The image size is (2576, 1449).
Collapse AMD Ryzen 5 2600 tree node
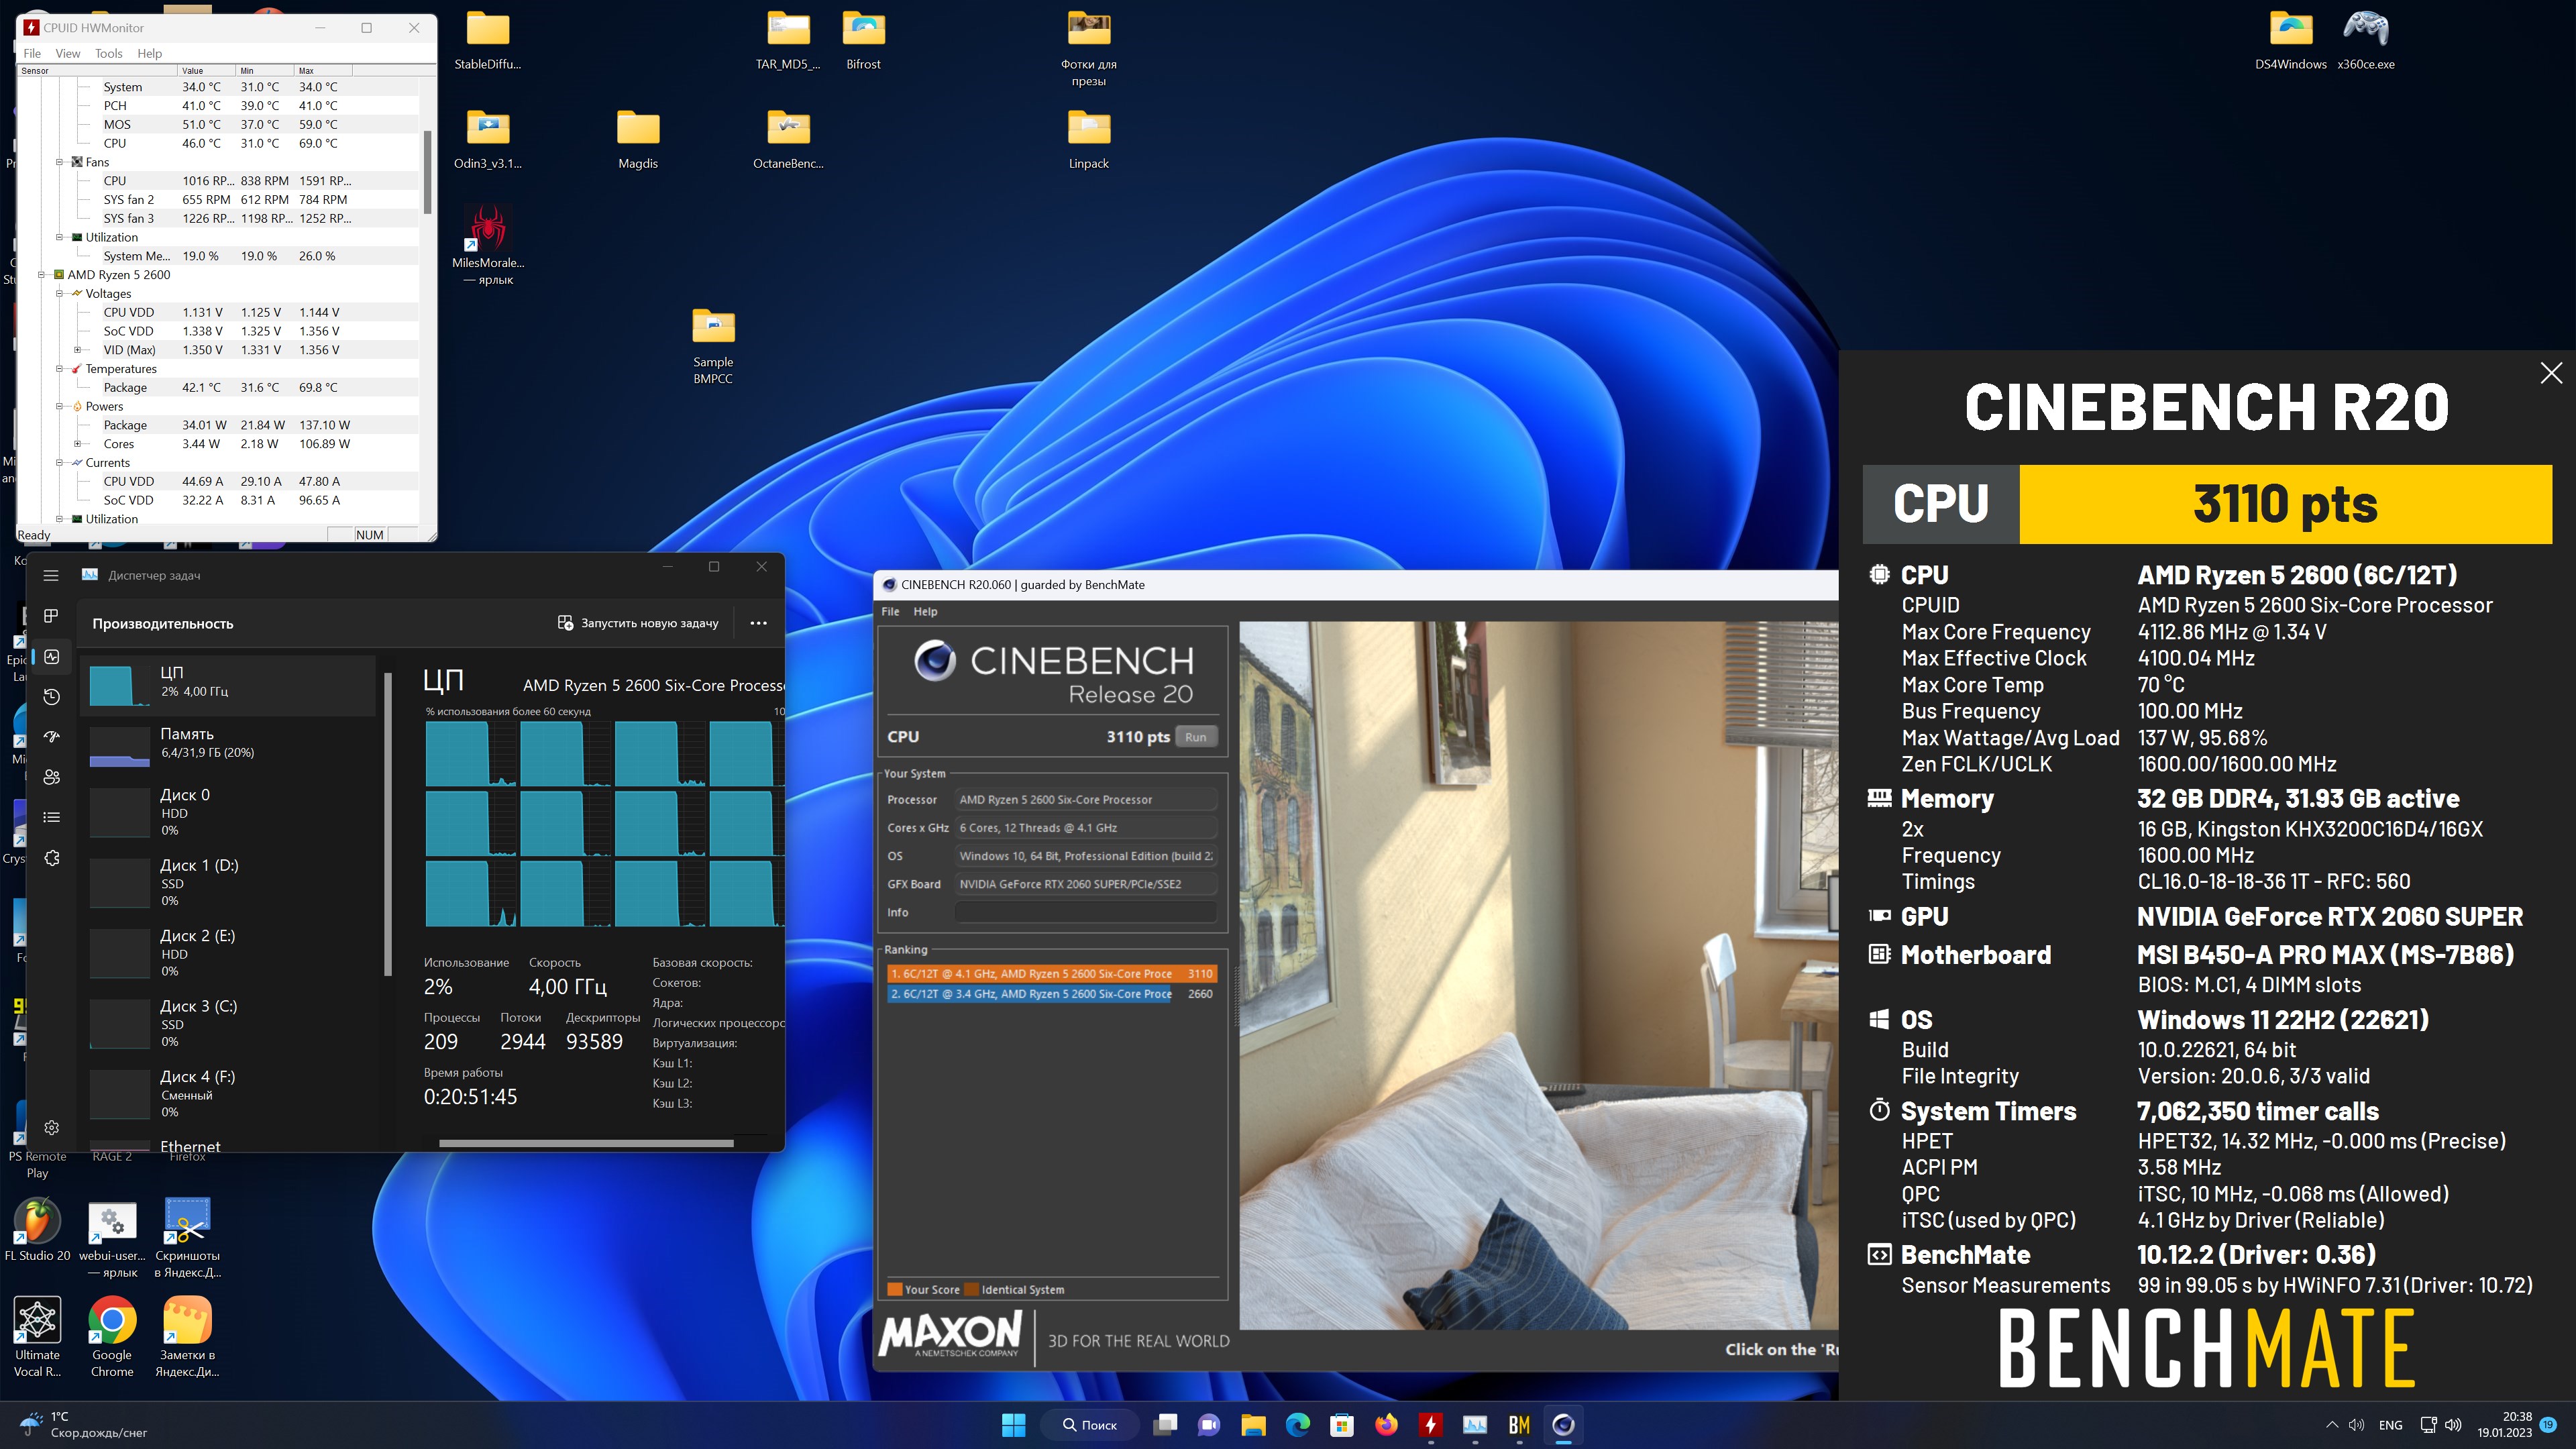point(42,274)
